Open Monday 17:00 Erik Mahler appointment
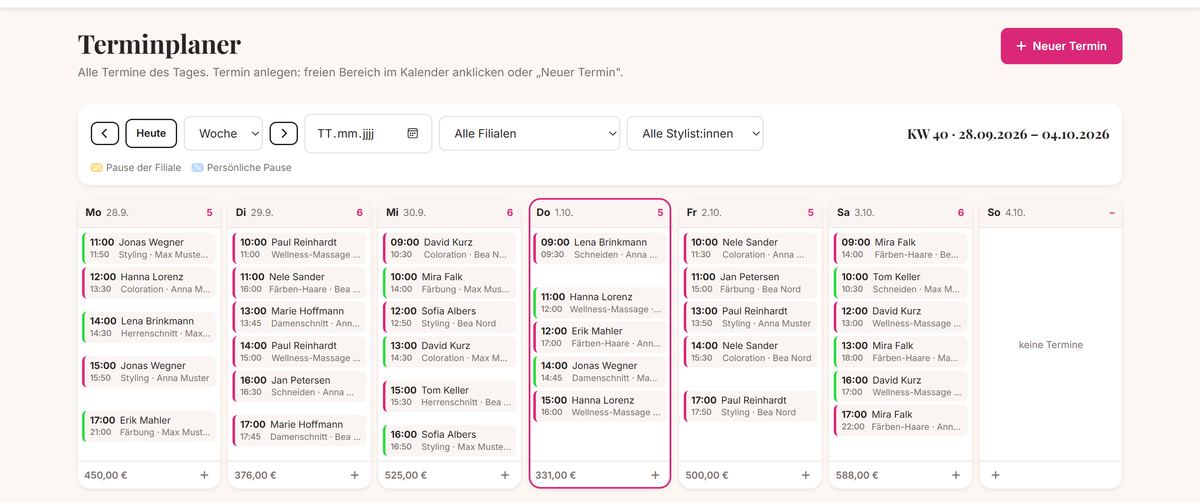The height and width of the screenshot is (502, 1200). coord(149,426)
